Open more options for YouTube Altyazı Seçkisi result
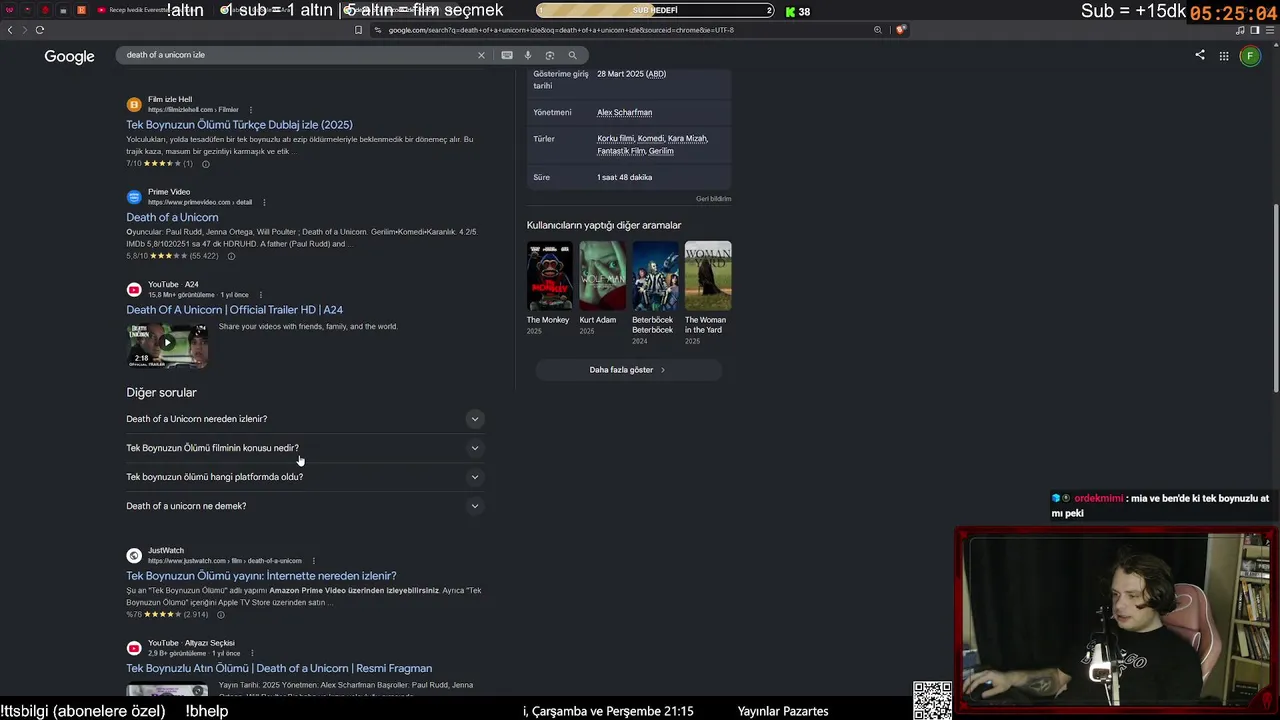Screen dimensions: 1280x720 tap(252, 653)
